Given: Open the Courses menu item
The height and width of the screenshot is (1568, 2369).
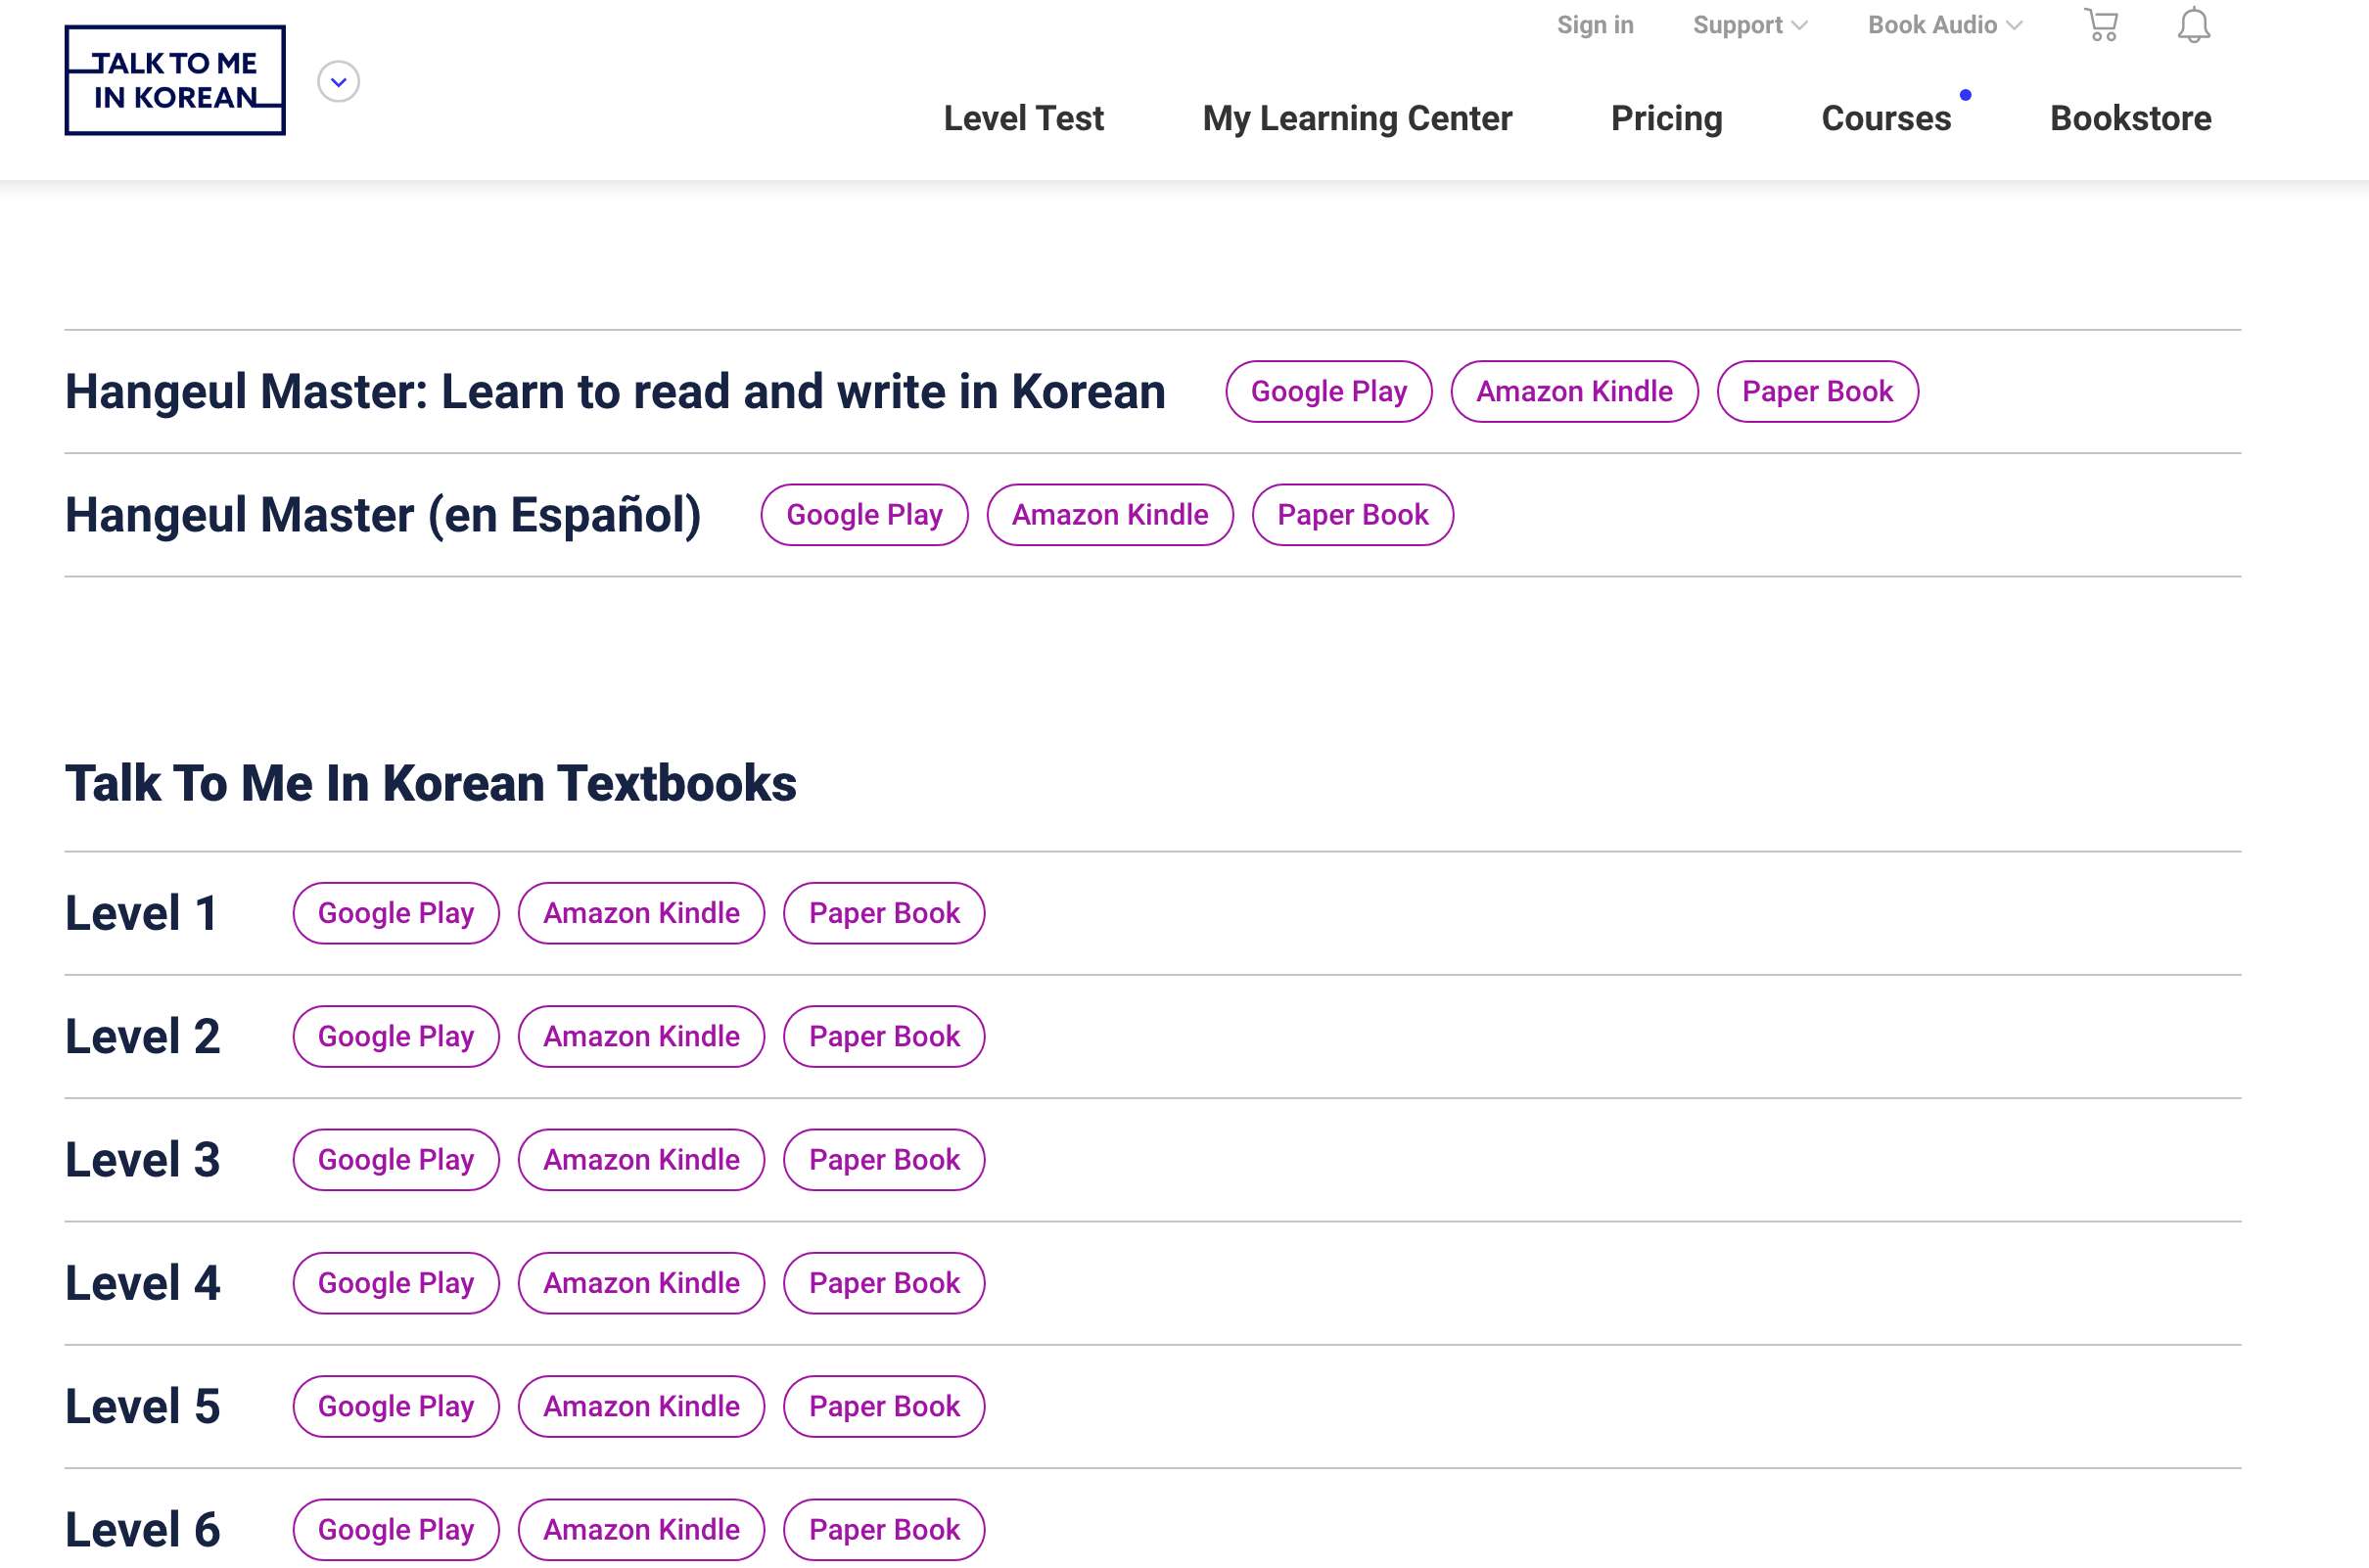Looking at the screenshot, I should coord(1886,118).
